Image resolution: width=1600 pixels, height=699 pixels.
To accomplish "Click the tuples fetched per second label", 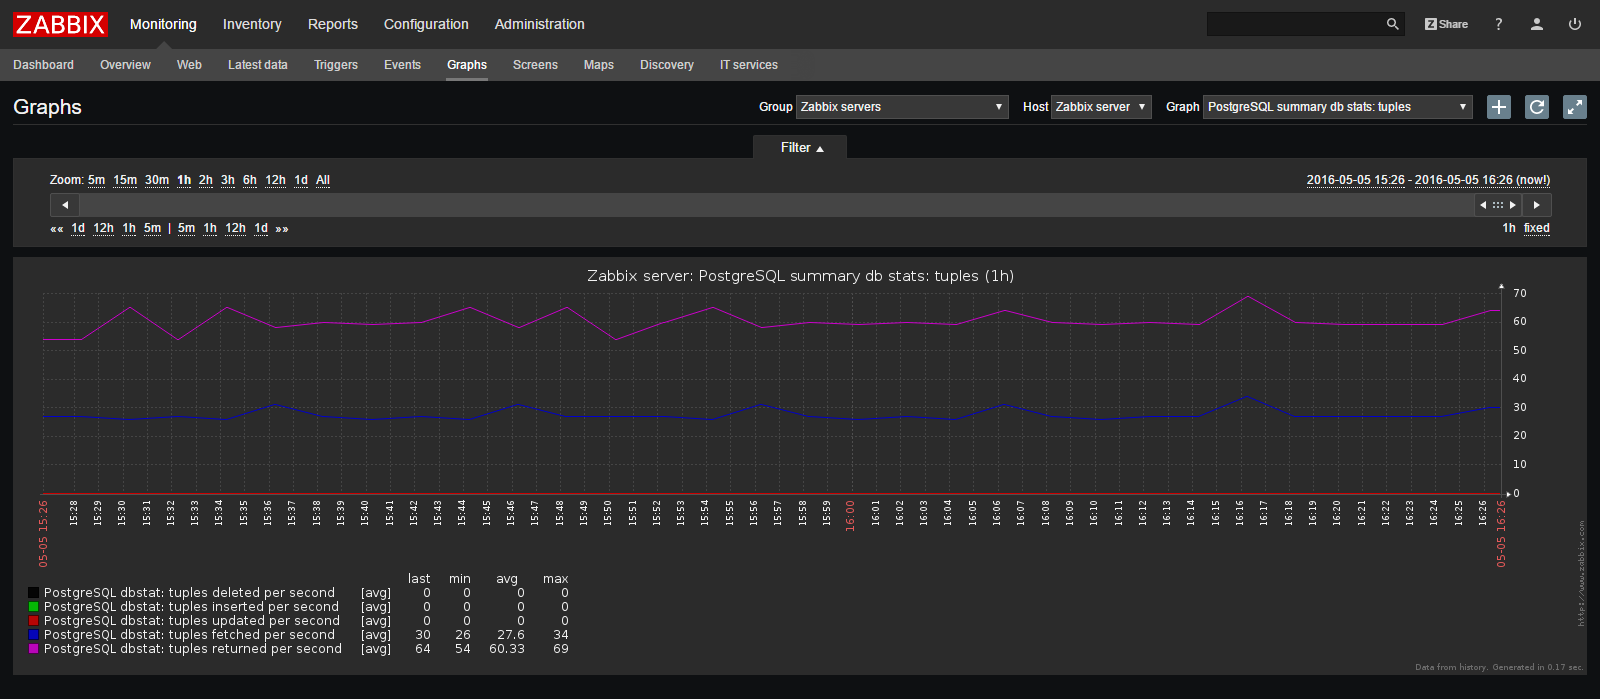I will (x=190, y=635).
